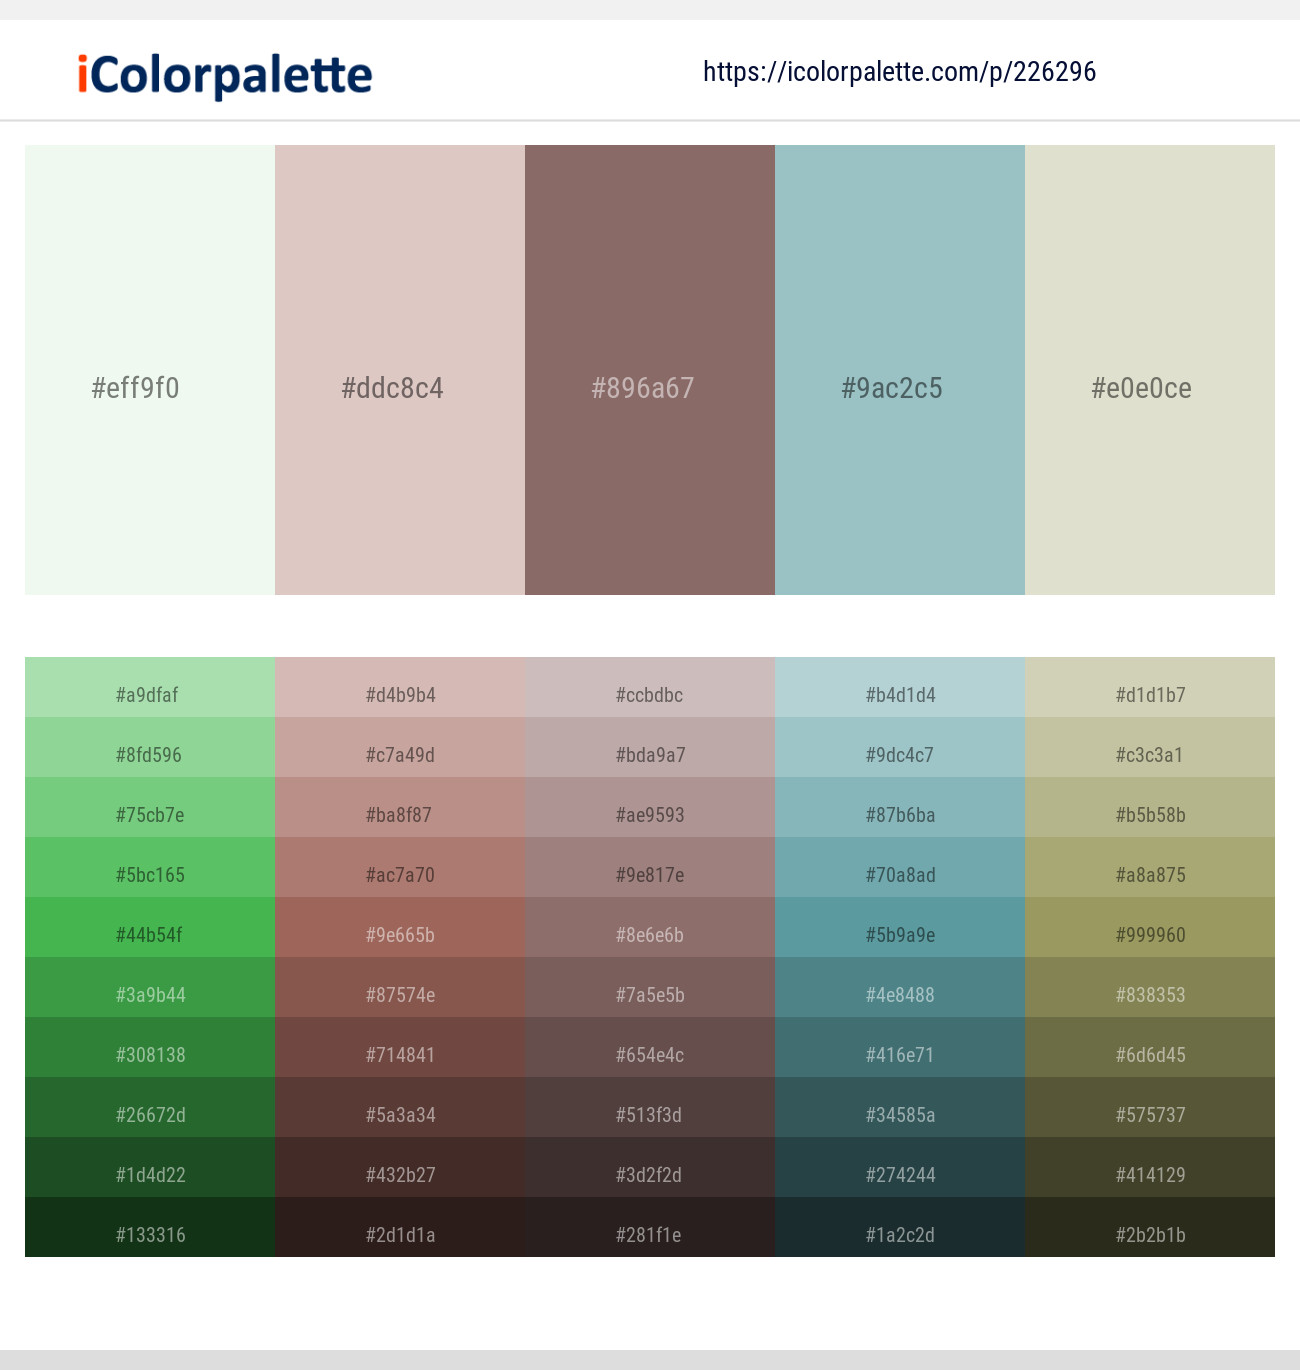Click the #b4d1d4 blue shade
This screenshot has width=1300, height=1370.
(x=899, y=694)
